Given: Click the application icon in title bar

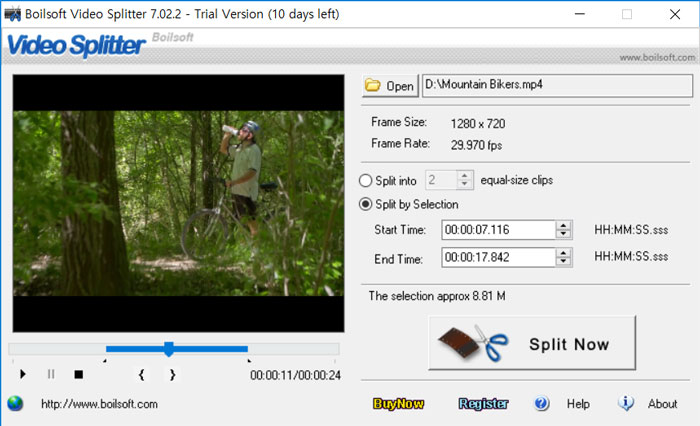Looking at the screenshot, I should [12, 14].
